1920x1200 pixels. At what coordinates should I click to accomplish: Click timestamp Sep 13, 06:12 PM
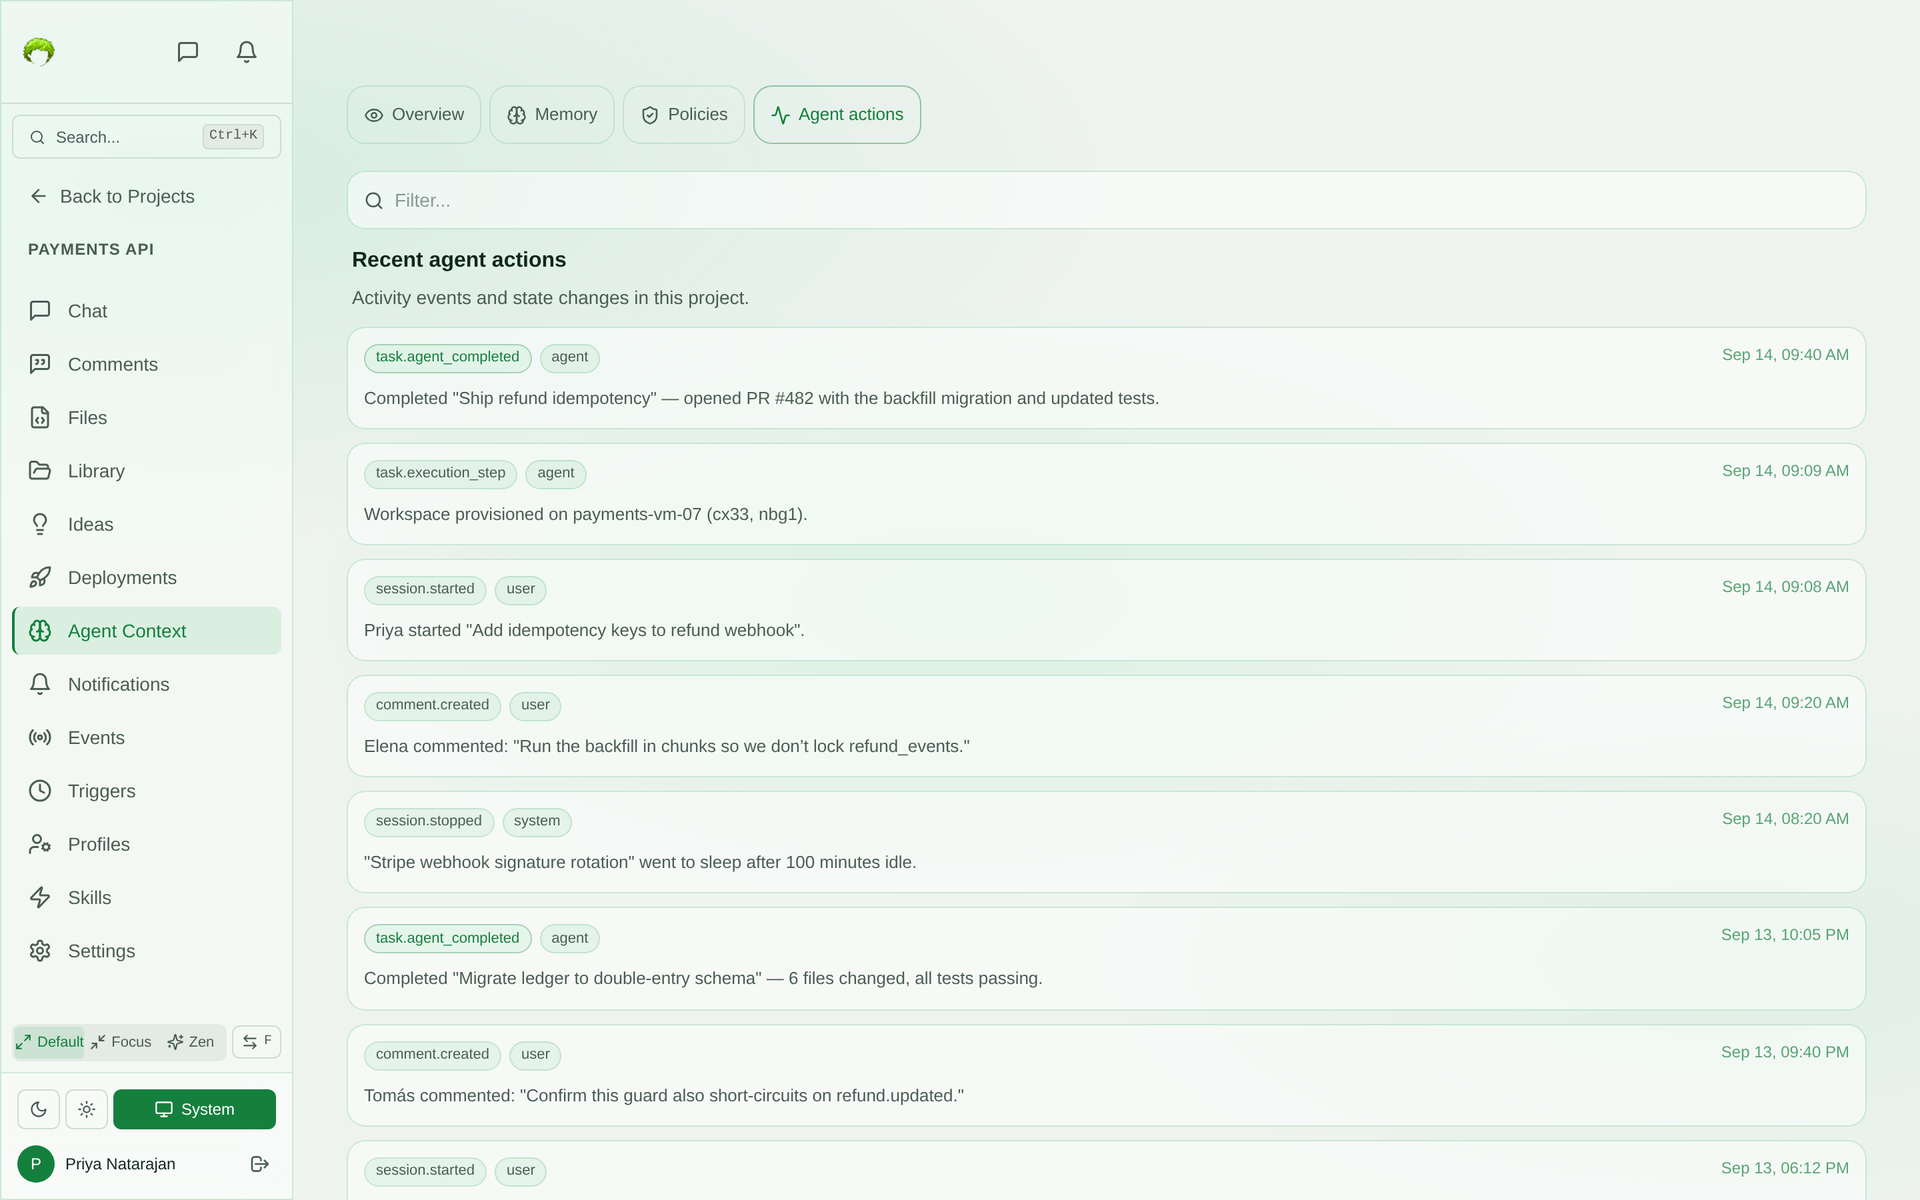pos(1785,1168)
